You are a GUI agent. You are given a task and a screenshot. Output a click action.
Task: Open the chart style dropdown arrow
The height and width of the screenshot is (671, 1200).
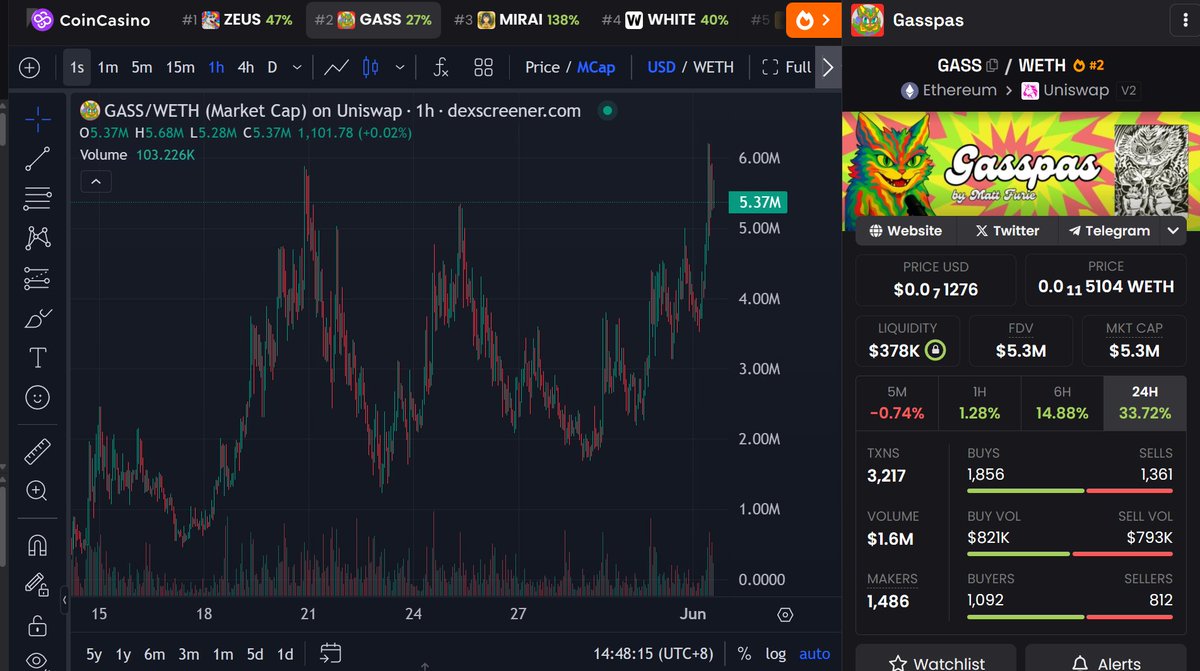(x=400, y=68)
